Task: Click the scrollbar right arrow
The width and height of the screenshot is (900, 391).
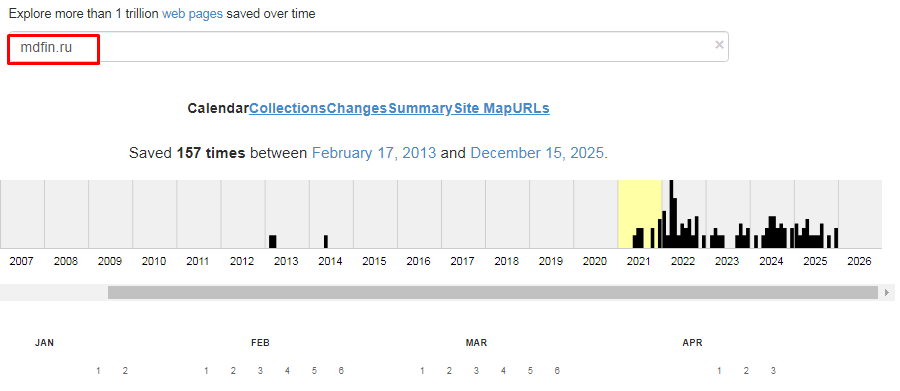Action: pos(888,293)
